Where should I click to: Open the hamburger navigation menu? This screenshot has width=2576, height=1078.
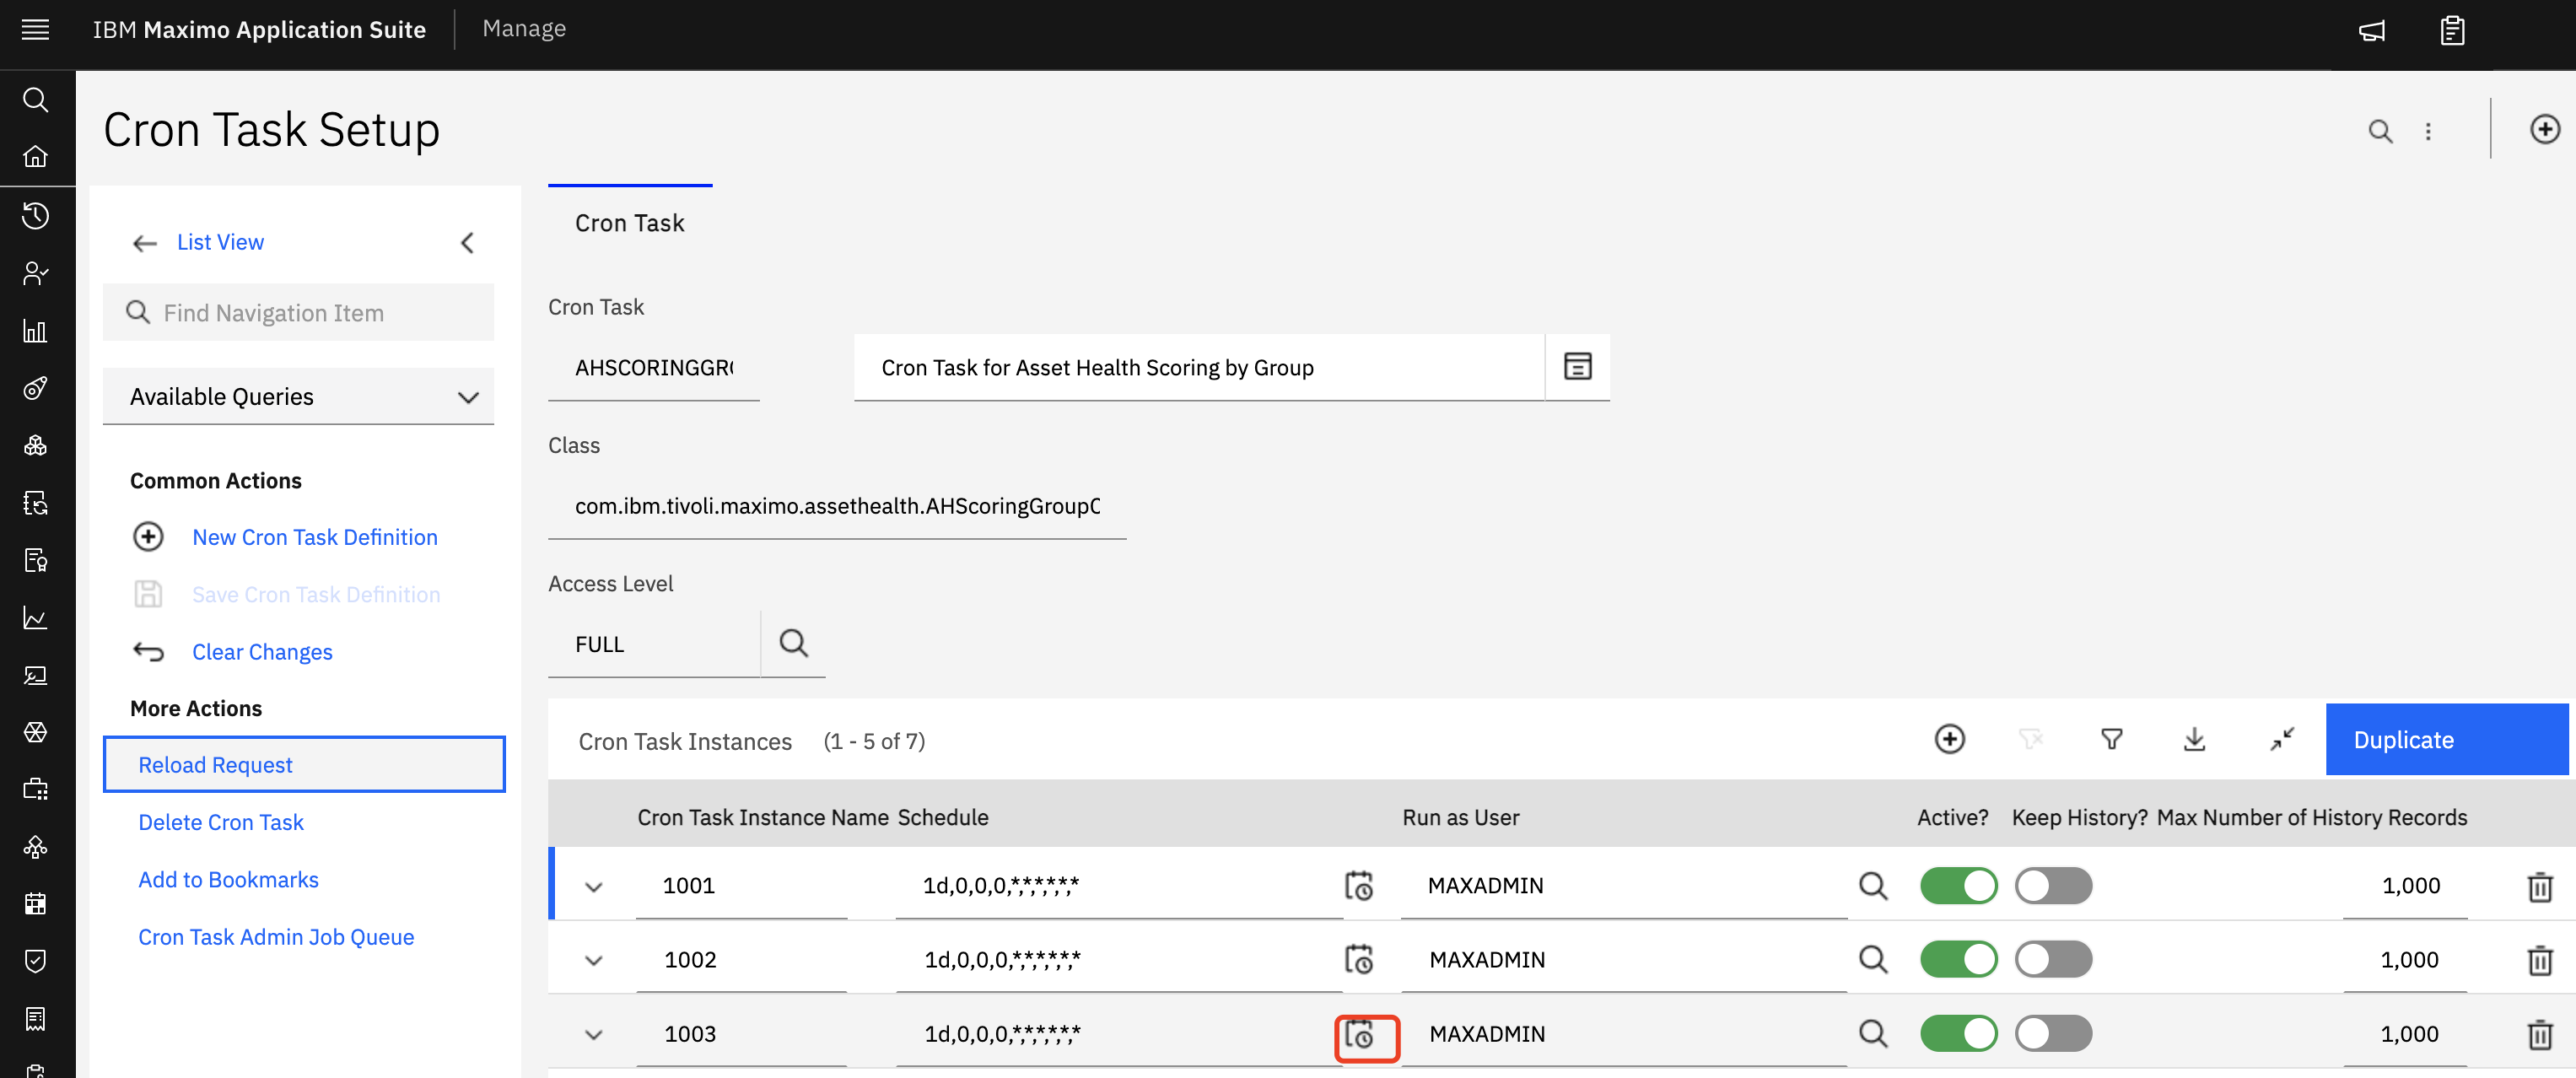coord(35,30)
